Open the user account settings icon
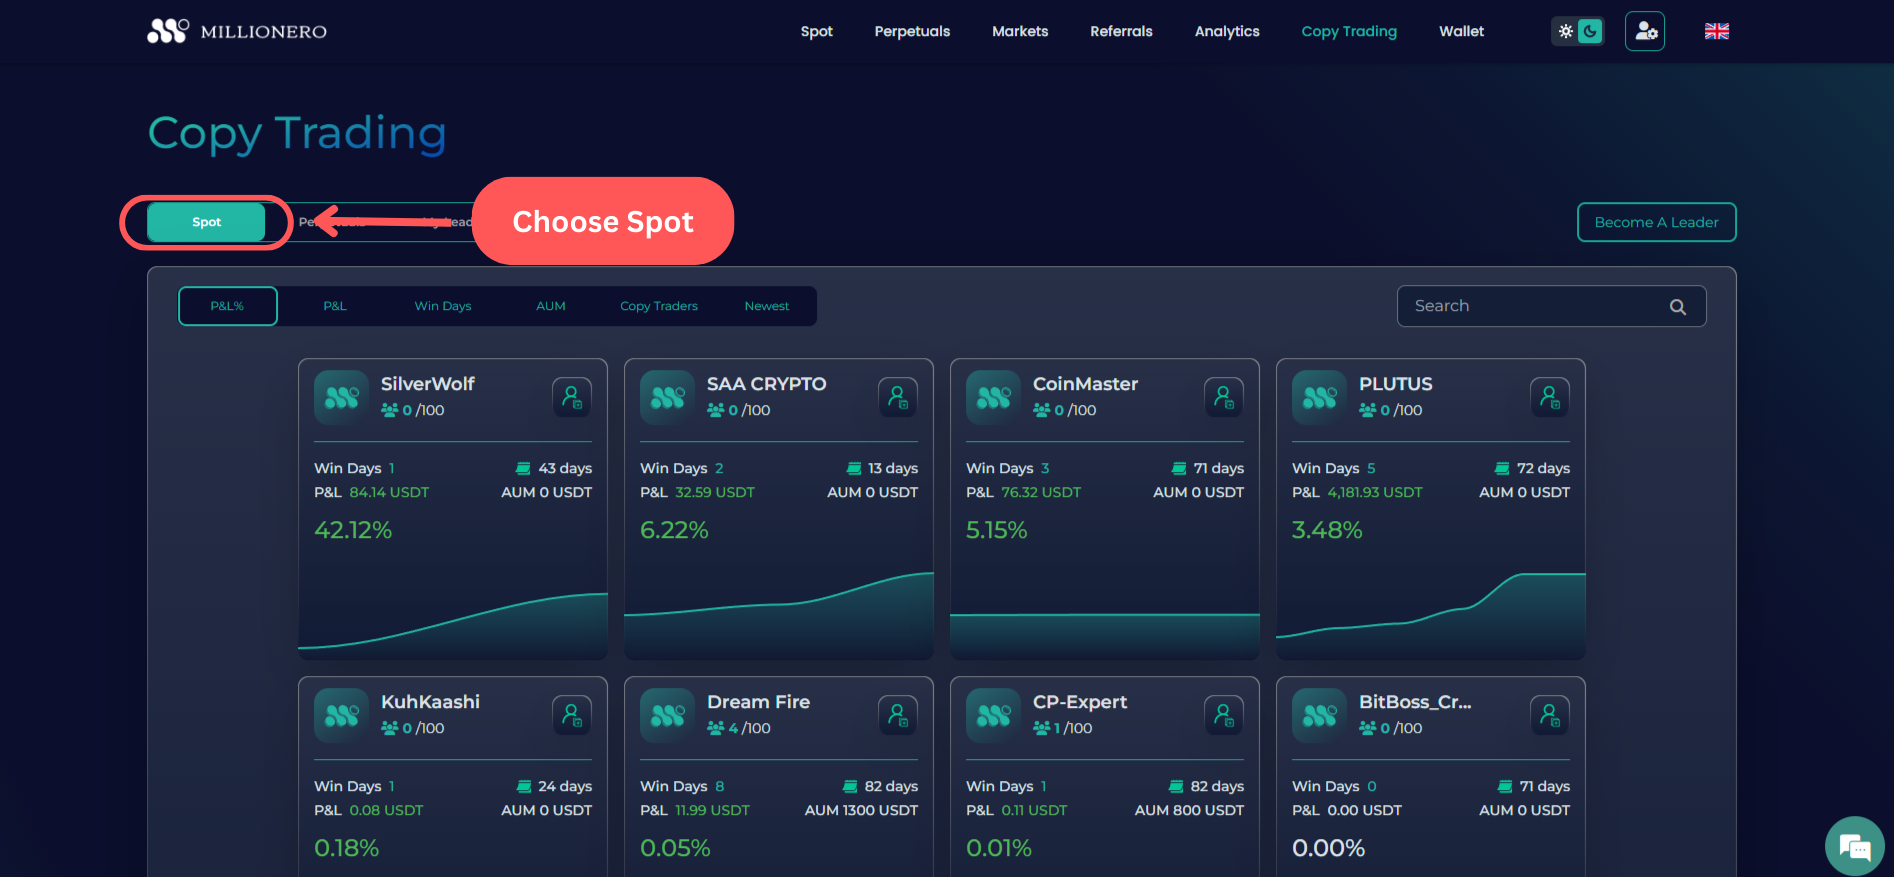The image size is (1894, 877). (x=1645, y=31)
